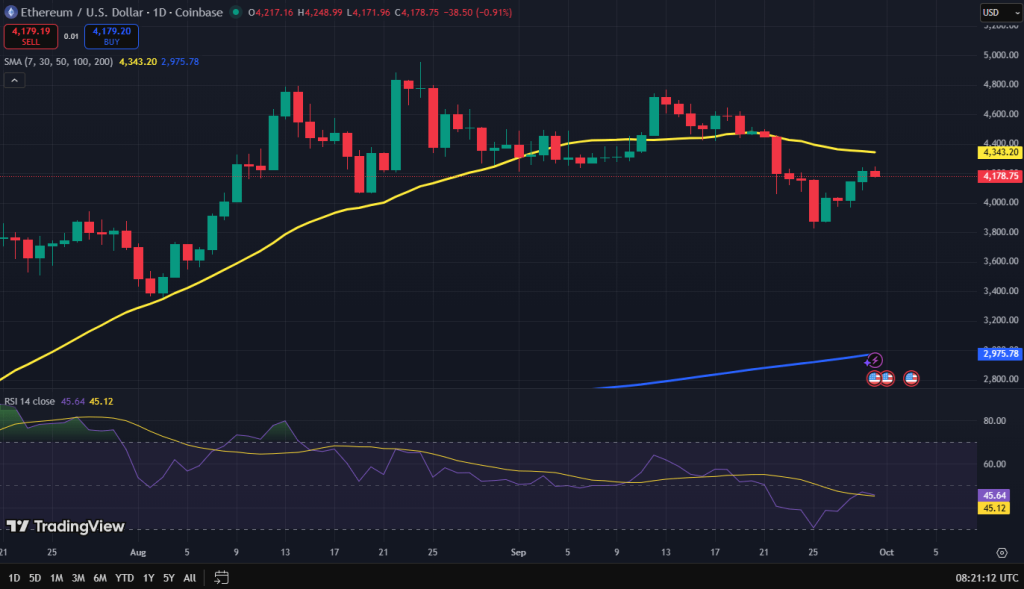Select the 1Y time range
The height and width of the screenshot is (589, 1024).
point(148,578)
